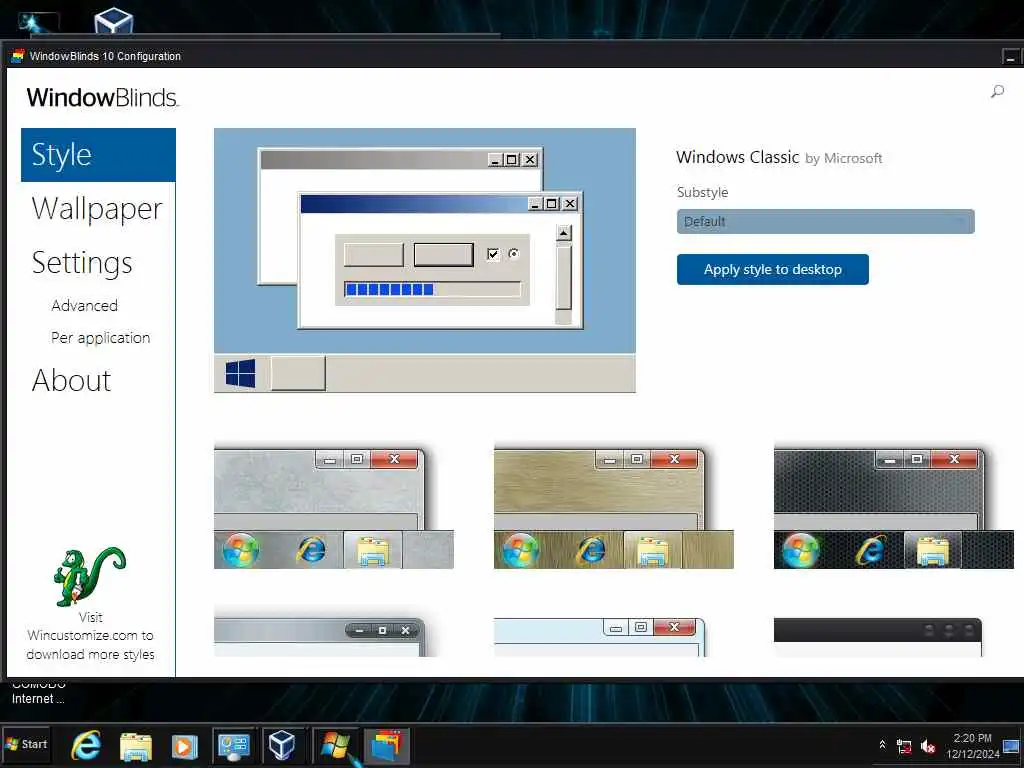Visit Wincustomize.com download more styles link
This screenshot has height=768, width=1024.
(91, 635)
